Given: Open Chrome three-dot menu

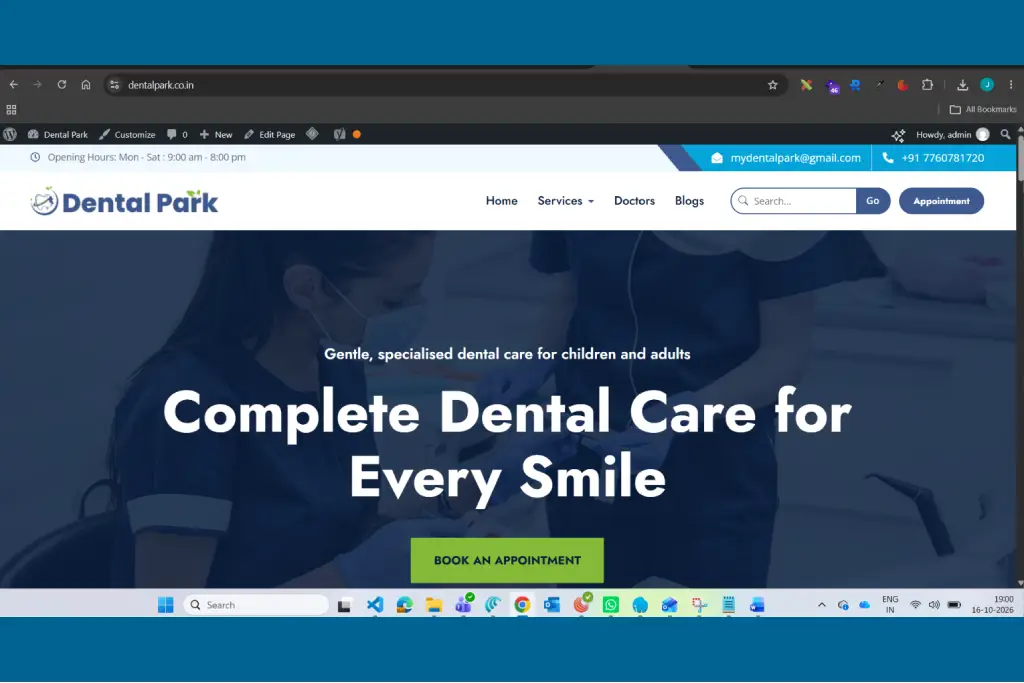Looking at the screenshot, I should [1010, 85].
